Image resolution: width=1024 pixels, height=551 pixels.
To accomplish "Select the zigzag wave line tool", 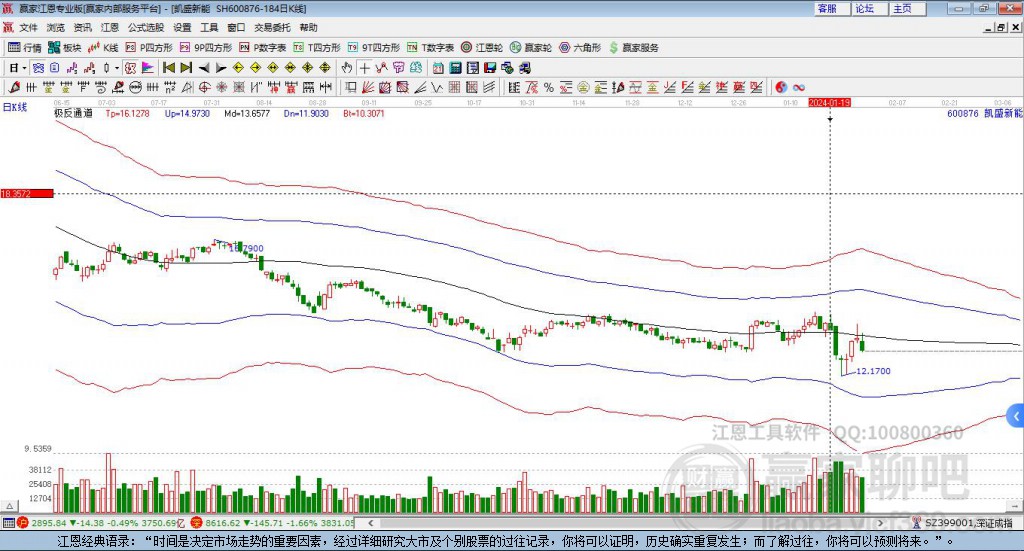I will [437, 87].
